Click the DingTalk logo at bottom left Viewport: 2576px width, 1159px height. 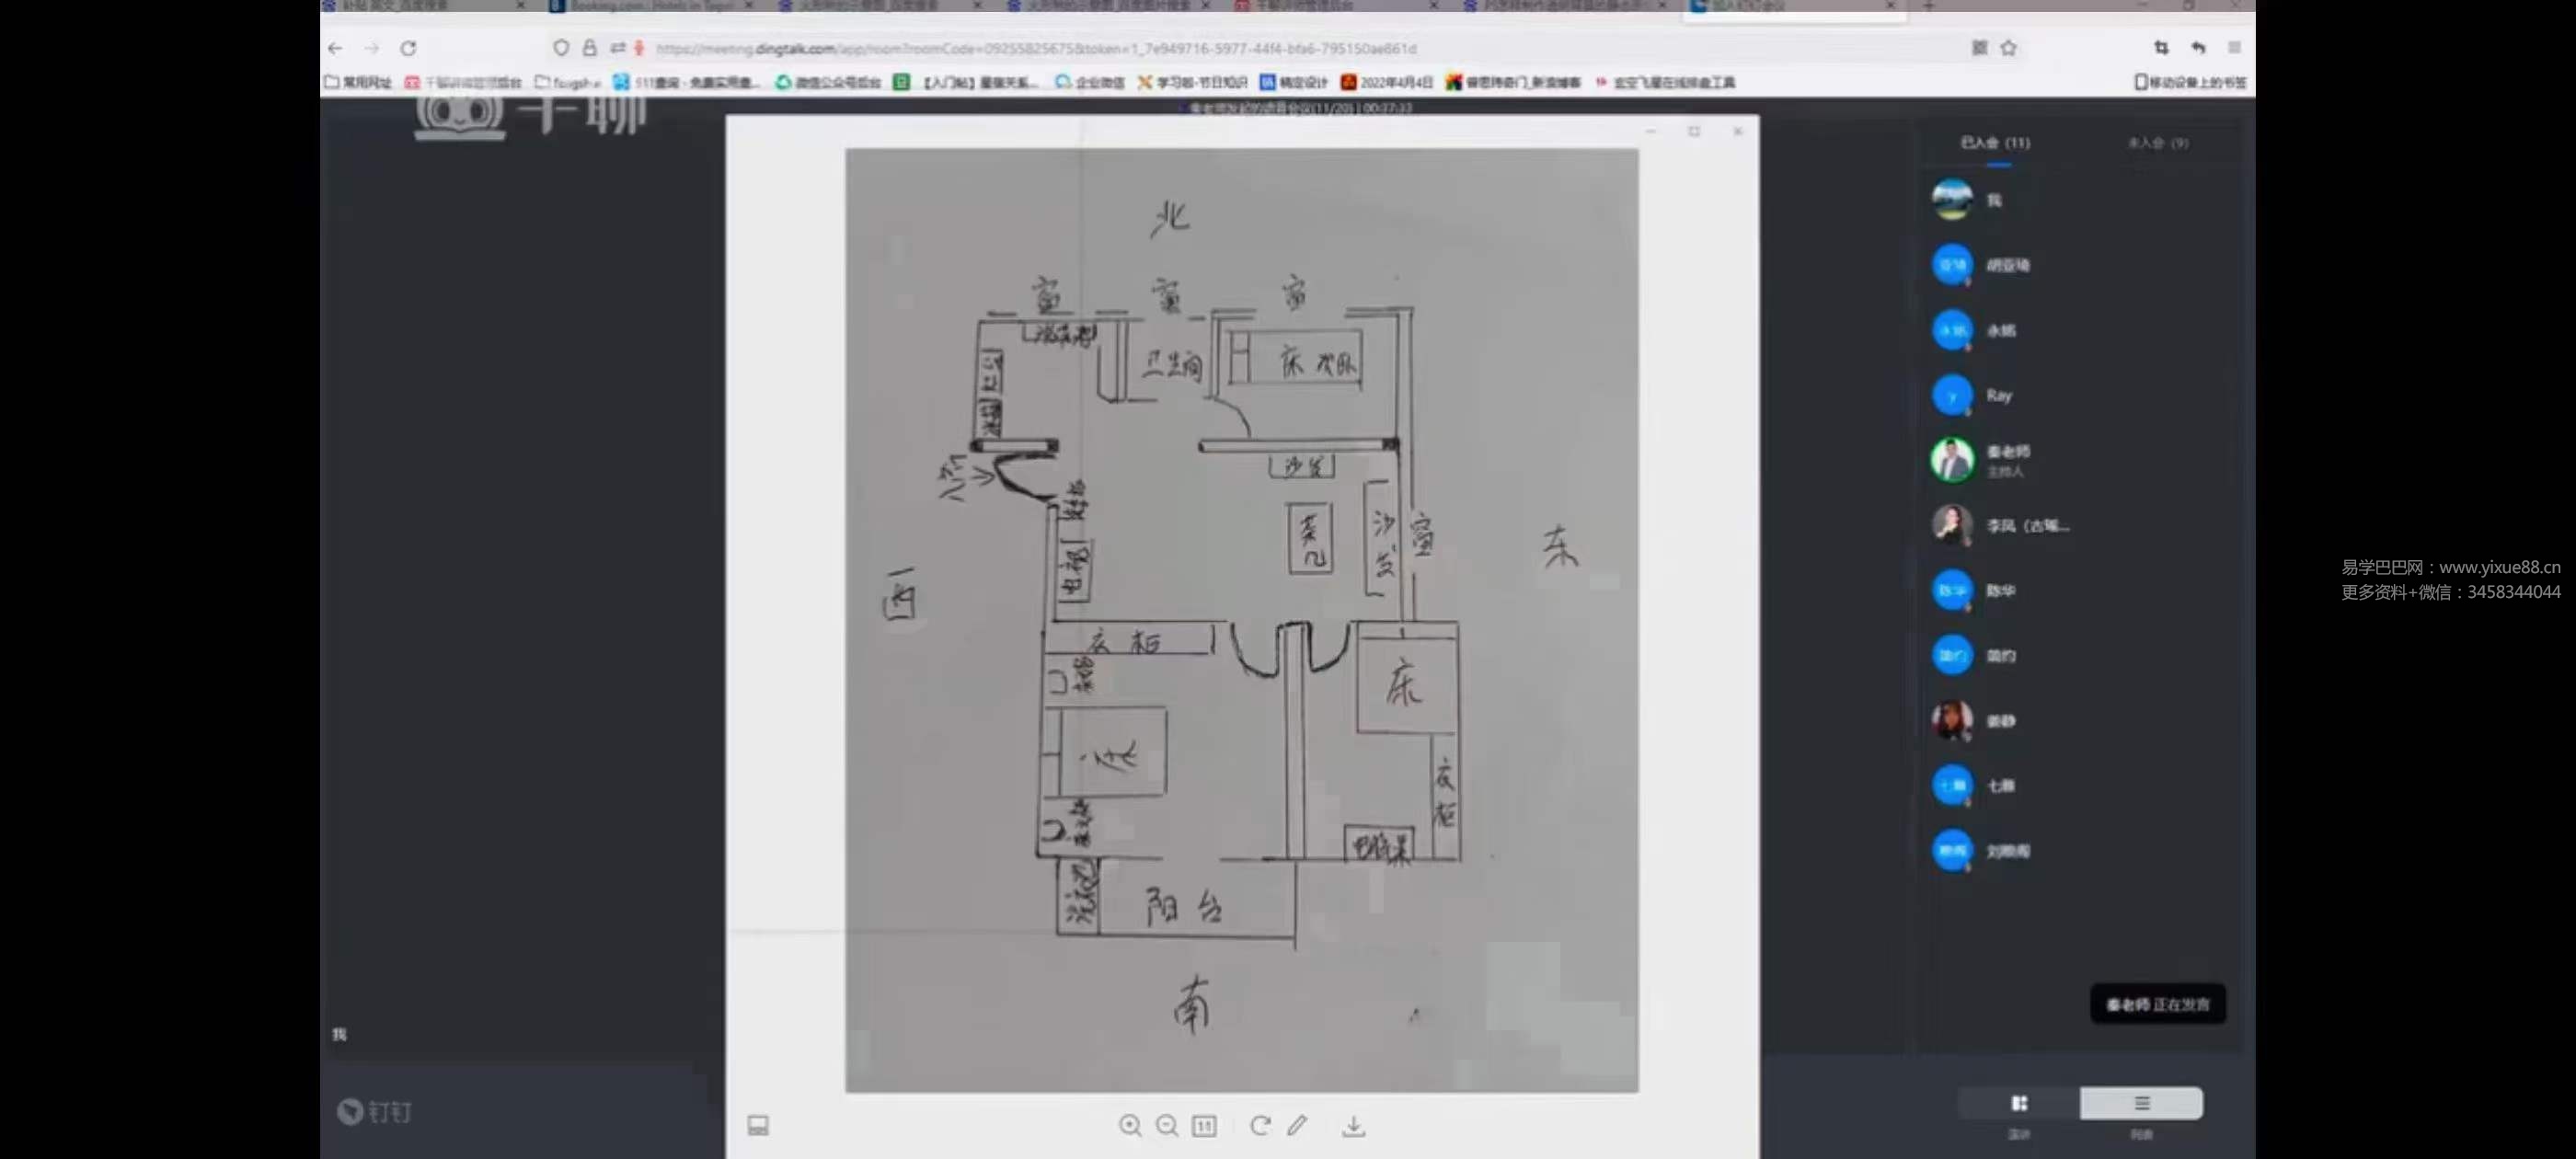tap(375, 1111)
